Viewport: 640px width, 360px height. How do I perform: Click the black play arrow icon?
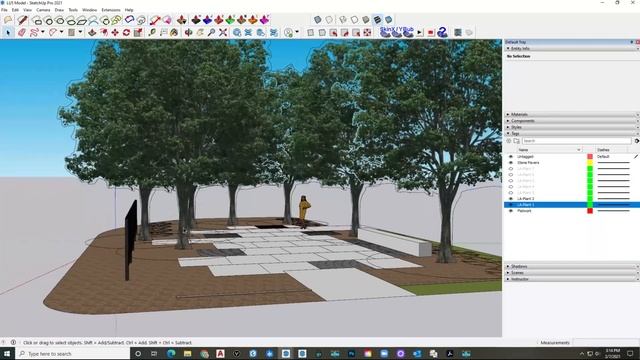420,32
